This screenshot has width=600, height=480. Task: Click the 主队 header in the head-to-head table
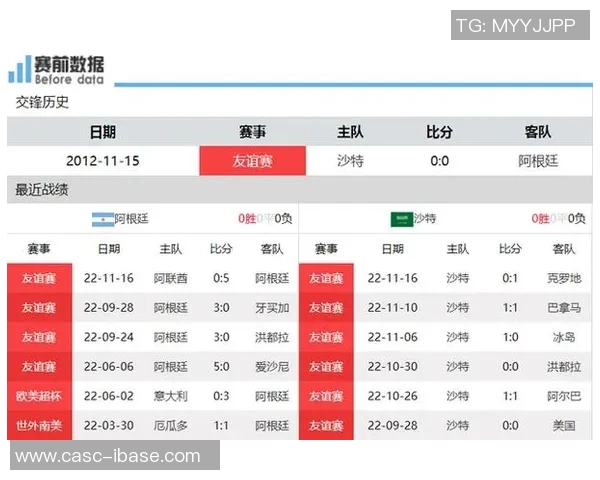pos(350,132)
